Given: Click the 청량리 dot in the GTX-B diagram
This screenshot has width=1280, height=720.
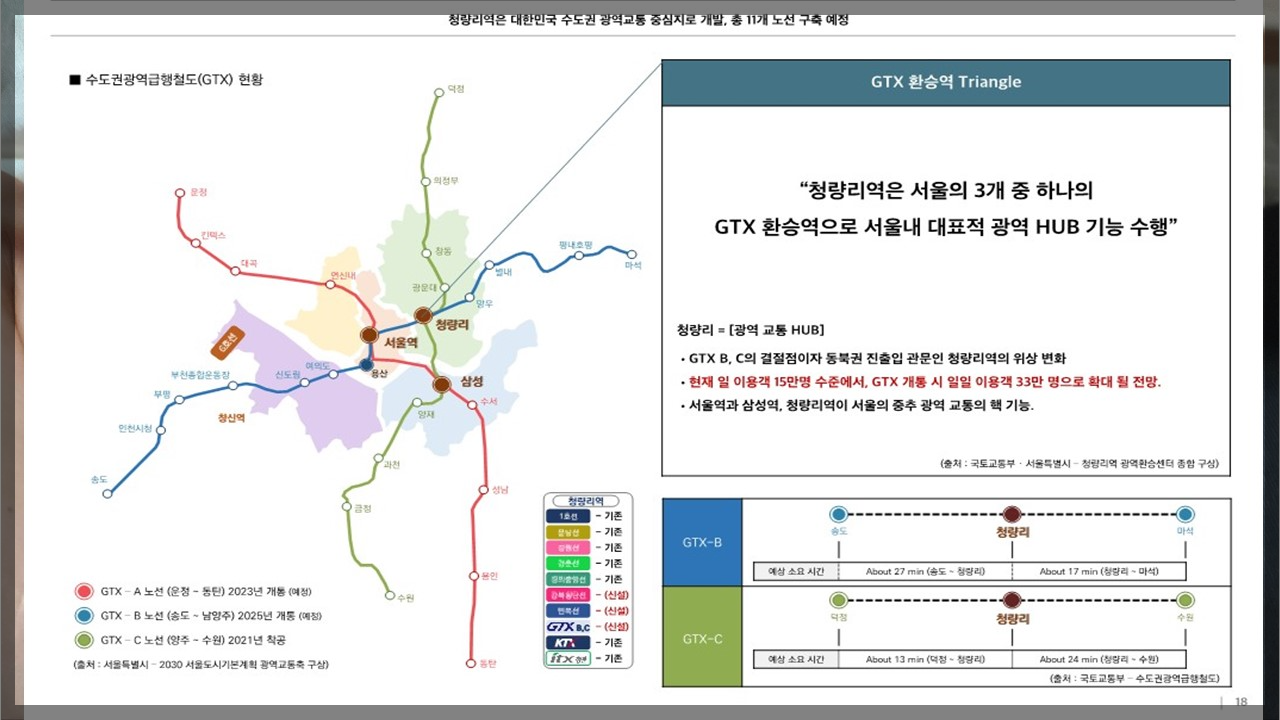Looking at the screenshot, I should (1011, 514).
